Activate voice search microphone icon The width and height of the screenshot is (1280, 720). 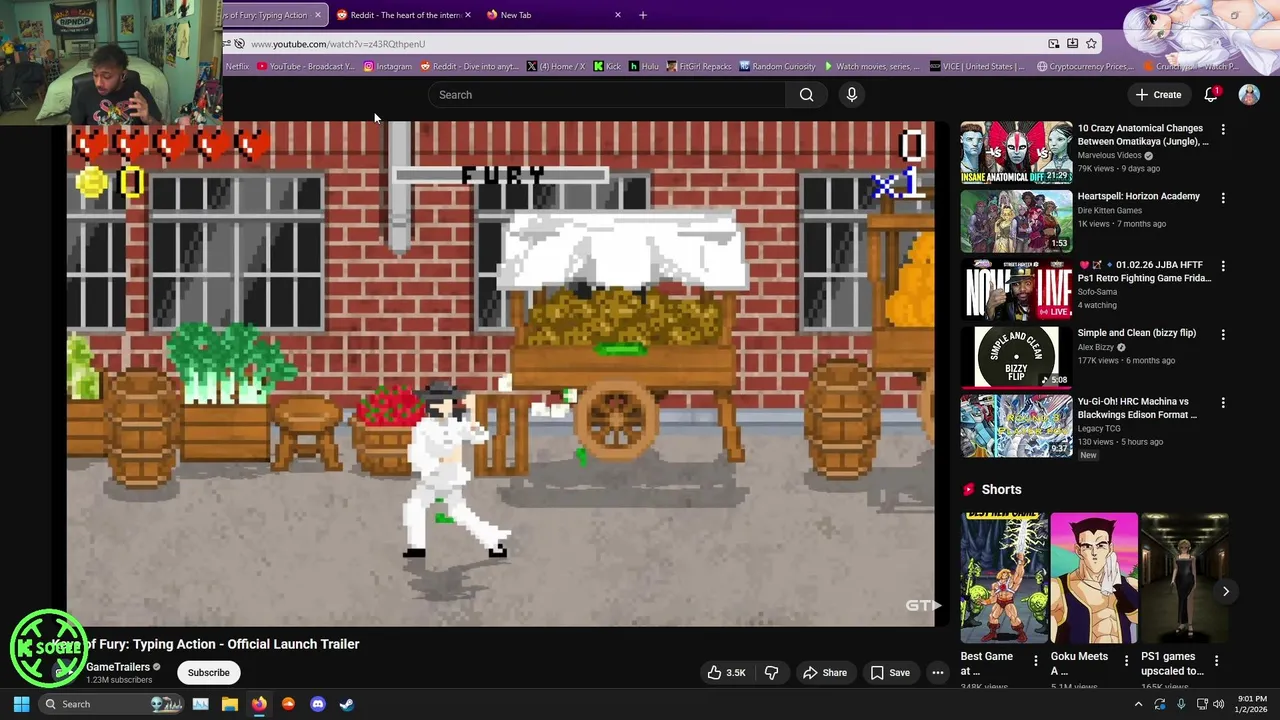(x=852, y=95)
